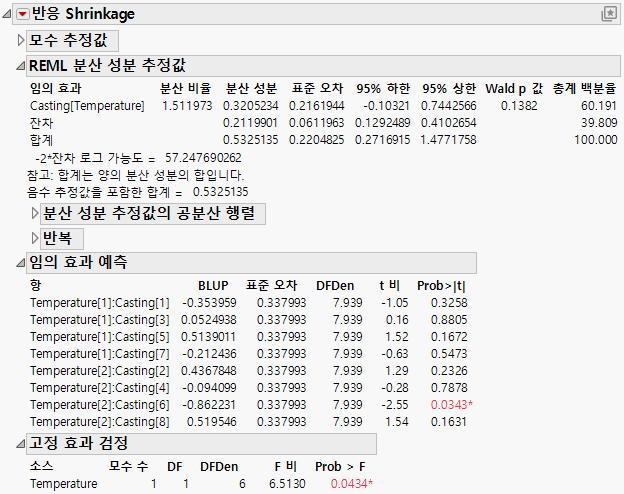The image size is (624, 494).
Task: Select the 95% 상한 column header
Action: (x=449, y=88)
